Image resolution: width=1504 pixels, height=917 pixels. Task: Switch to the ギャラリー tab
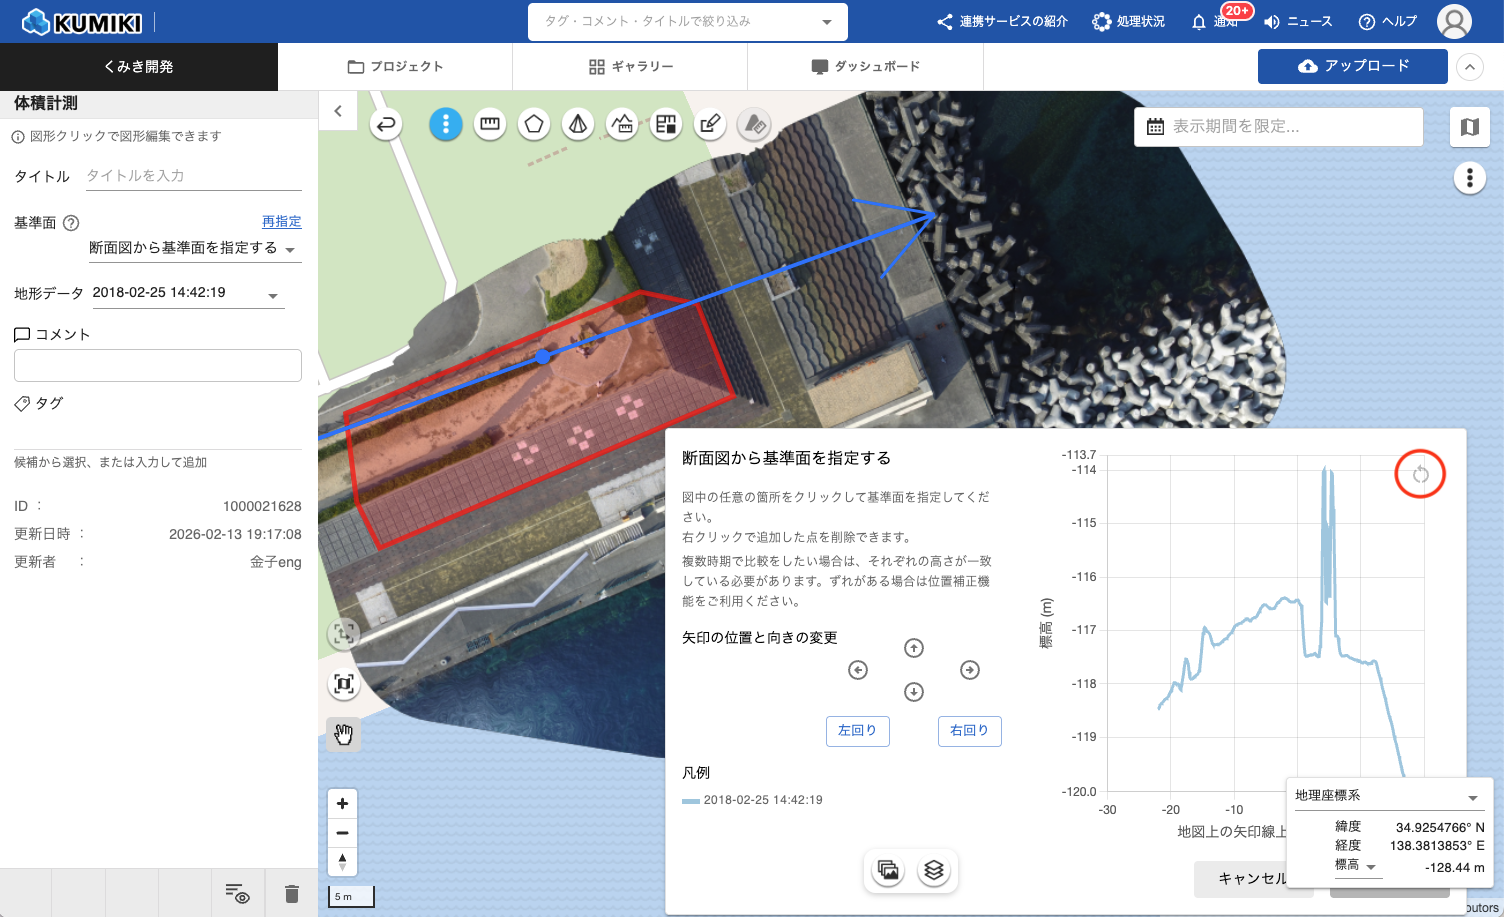pyautogui.click(x=630, y=67)
